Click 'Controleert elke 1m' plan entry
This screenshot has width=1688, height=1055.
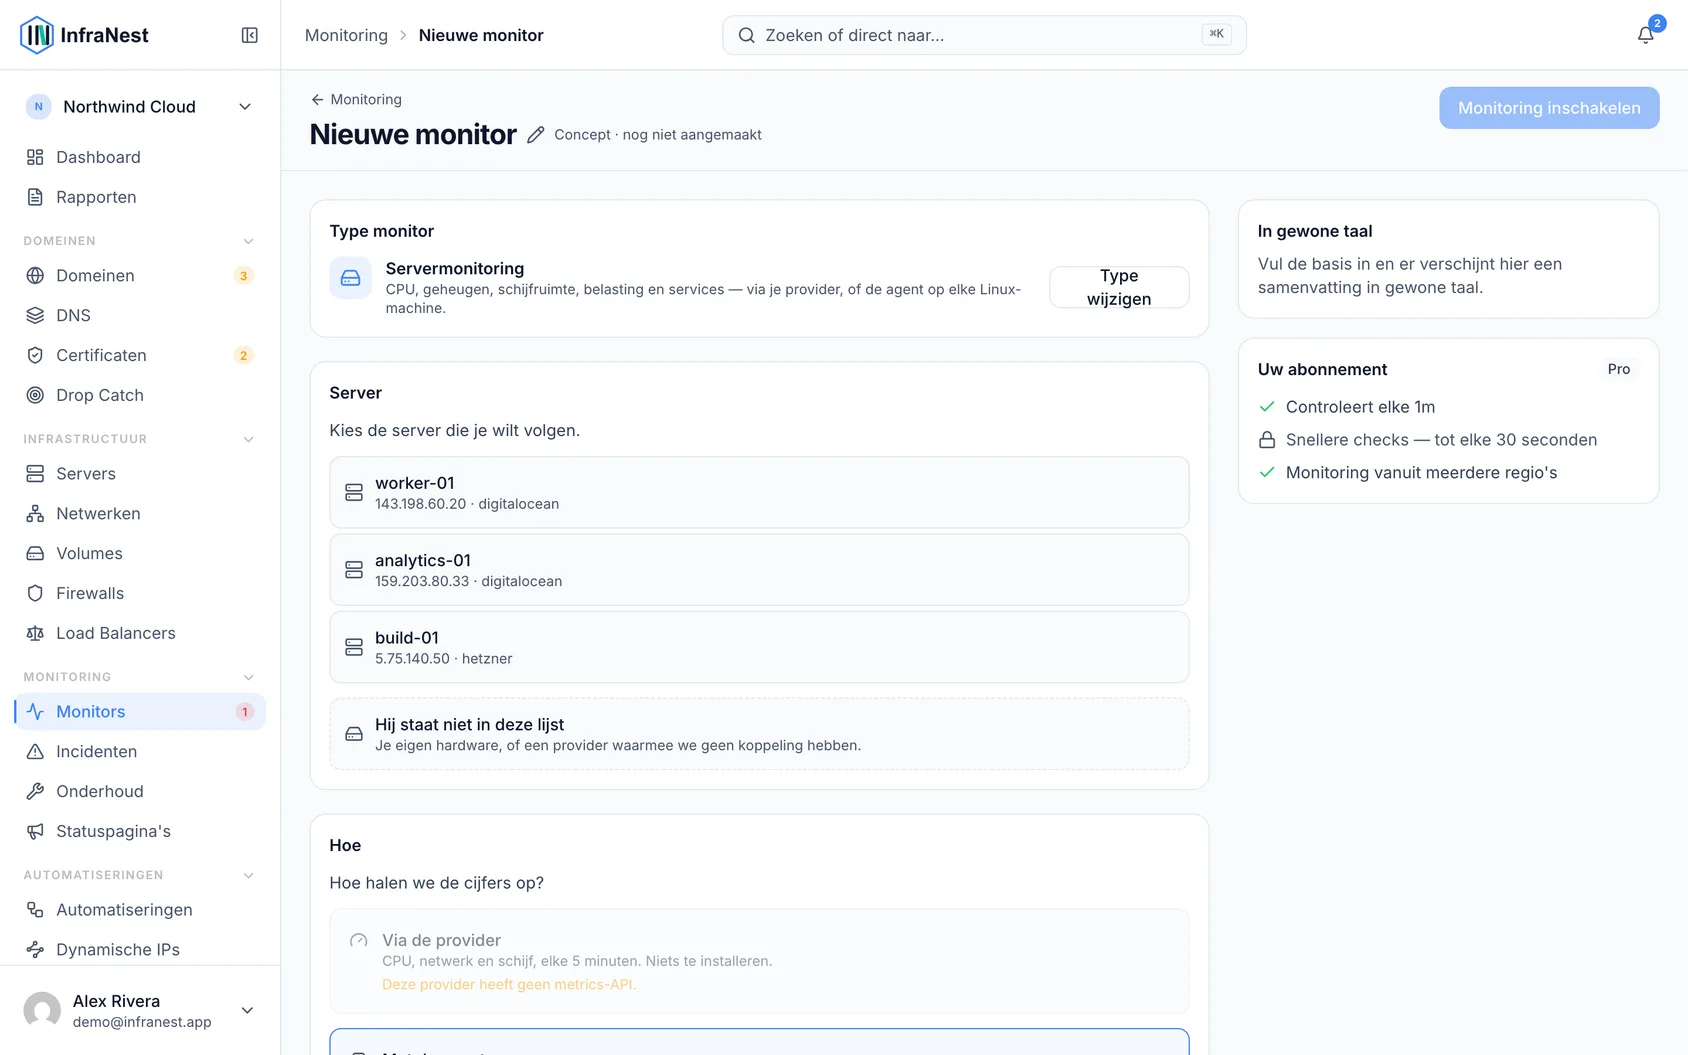[x=1360, y=407]
